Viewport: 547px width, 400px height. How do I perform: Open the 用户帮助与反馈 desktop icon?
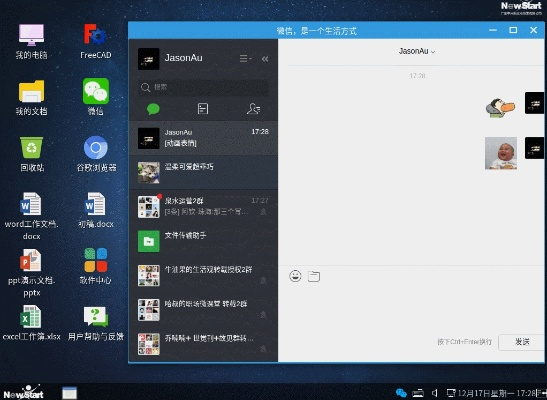(x=96, y=323)
